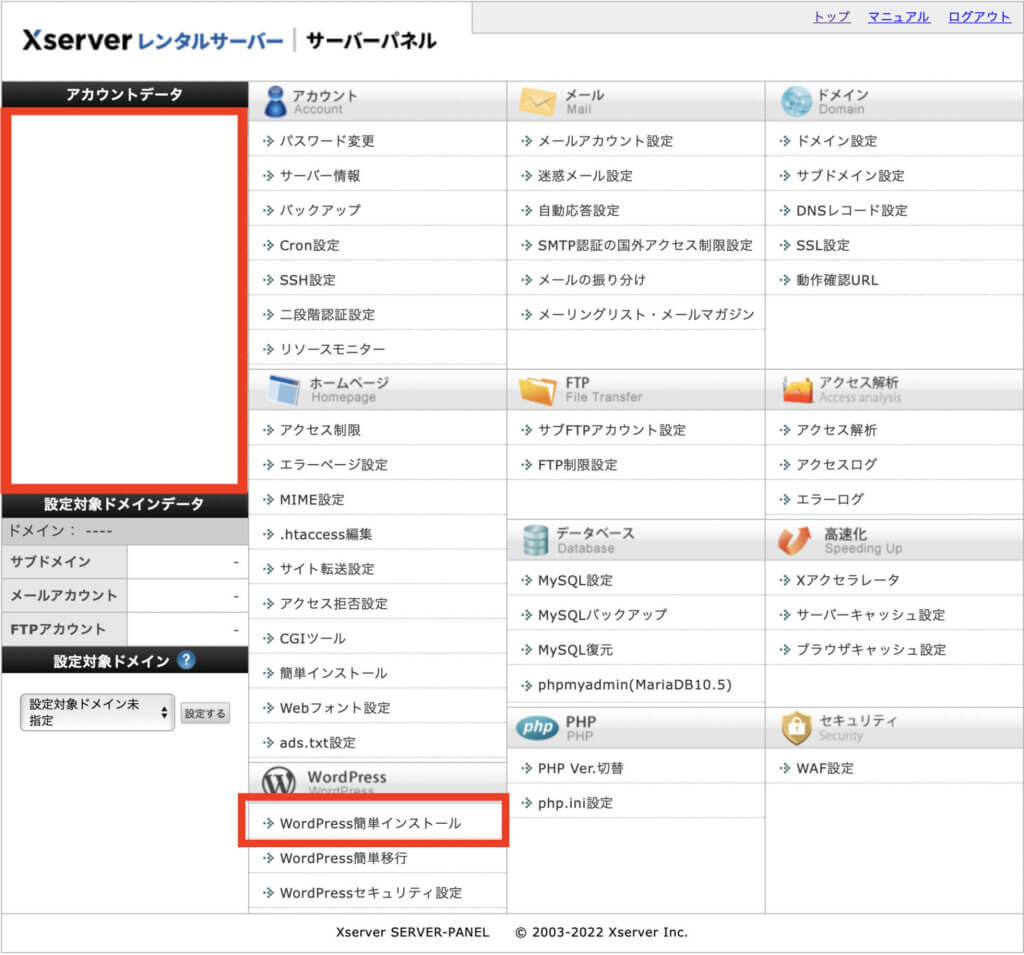Open メーリングリスト・メールマガジン

[x=646, y=315]
